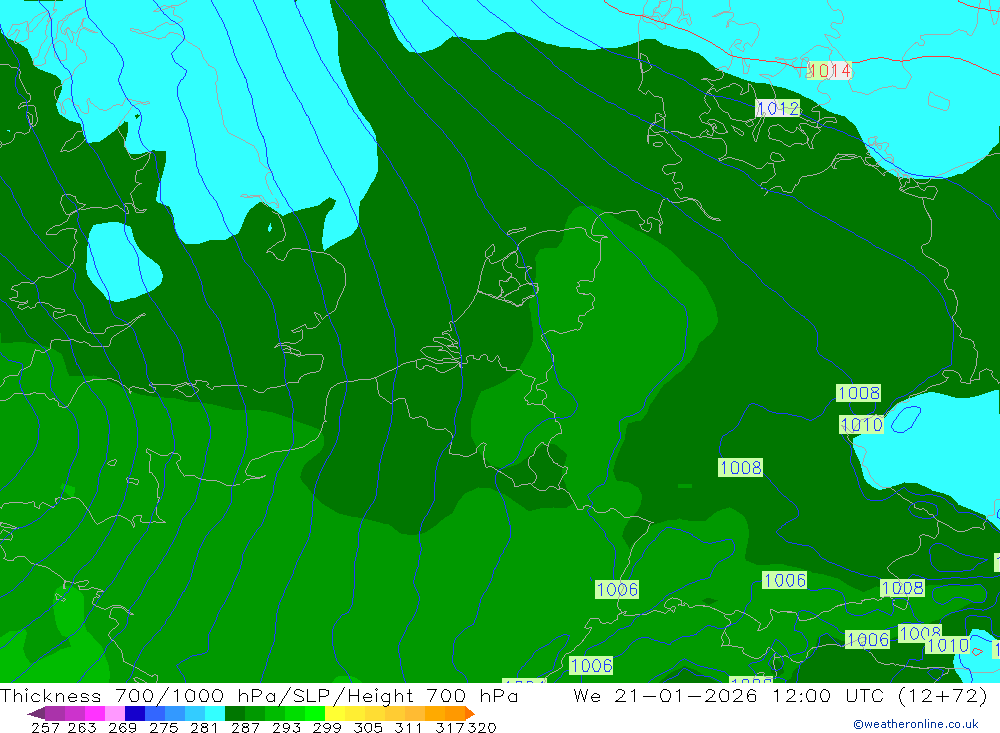Screen dimensions: 1000x733
Task: Open the weatheronline.co.uk copyright link
Action: click(915, 724)
